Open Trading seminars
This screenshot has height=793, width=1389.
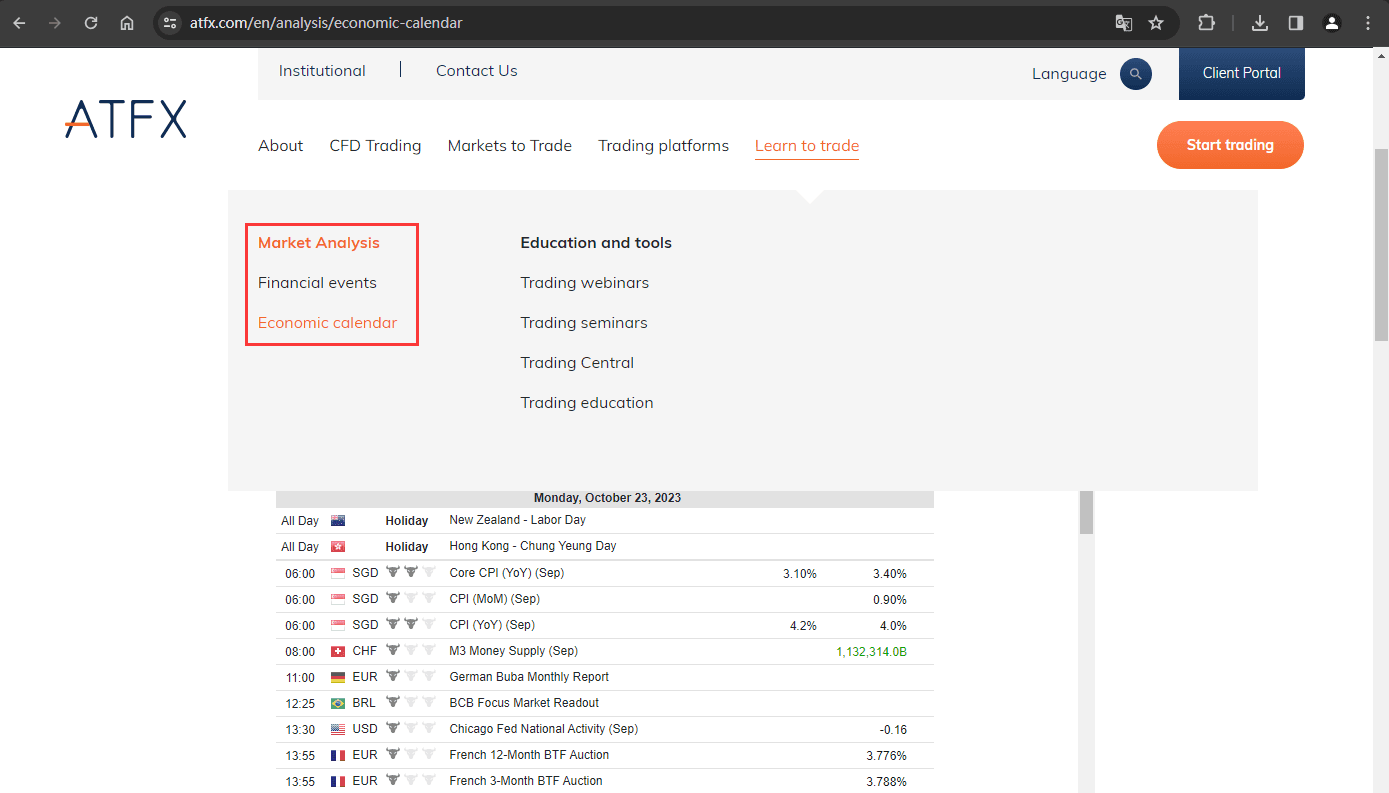(583, 323)
